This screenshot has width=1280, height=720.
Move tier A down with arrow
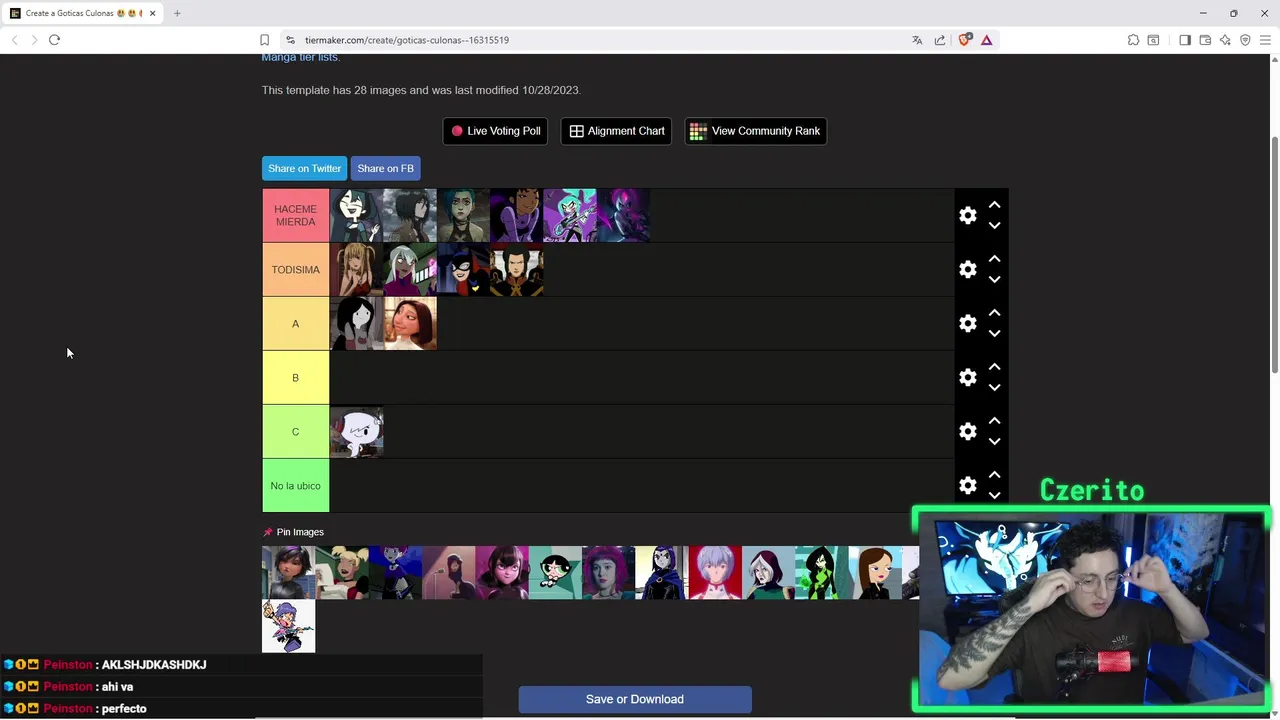[994, 334]
